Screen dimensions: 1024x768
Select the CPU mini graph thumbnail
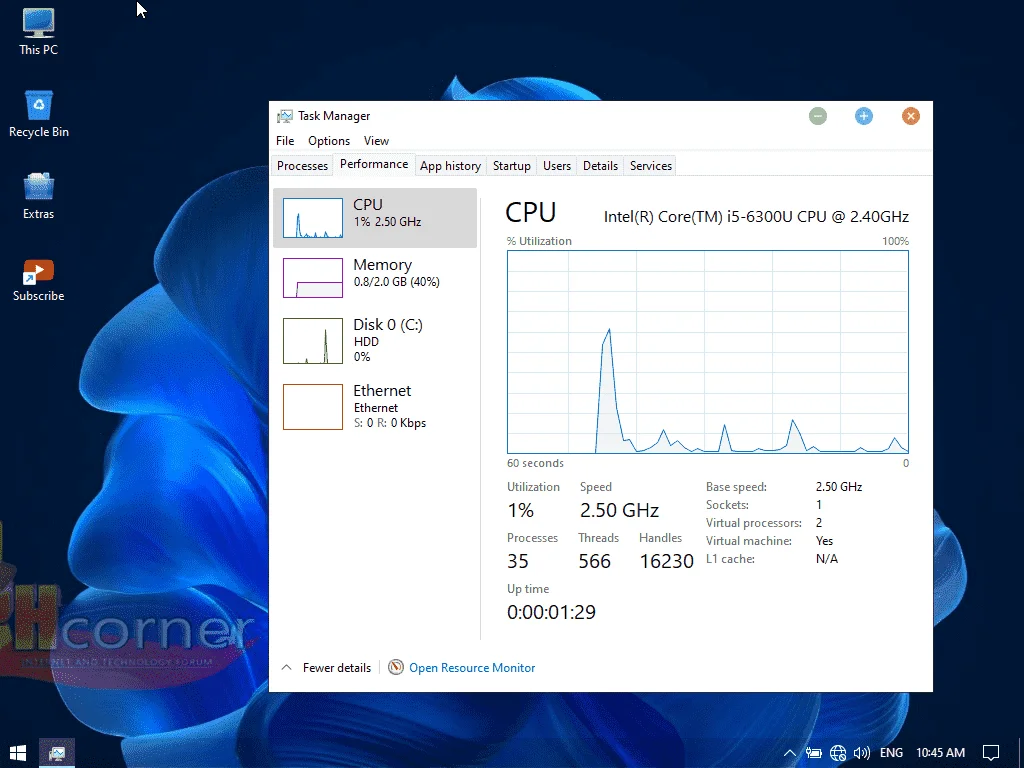(313, 217)
